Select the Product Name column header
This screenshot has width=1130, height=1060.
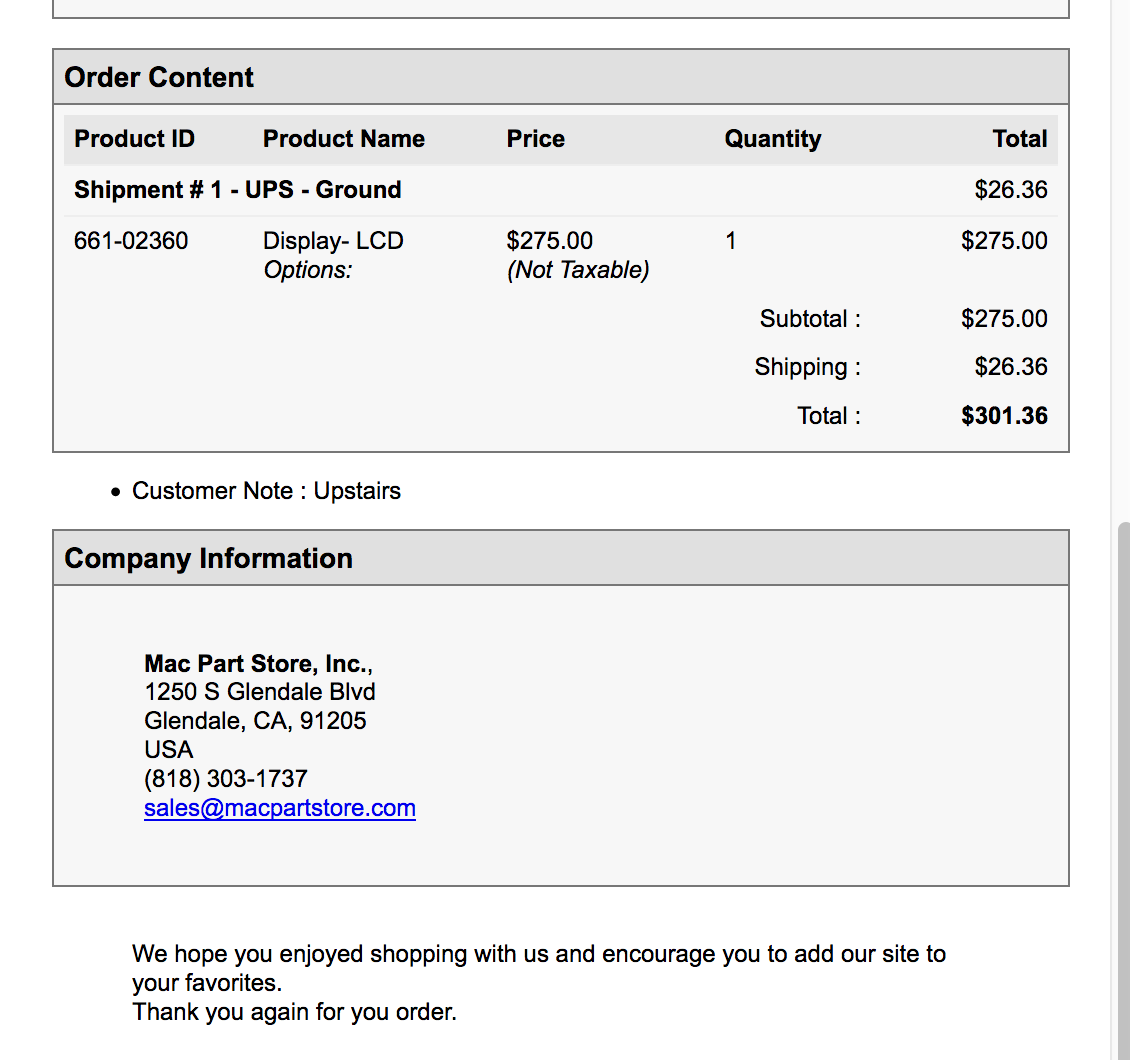point(344,138)
